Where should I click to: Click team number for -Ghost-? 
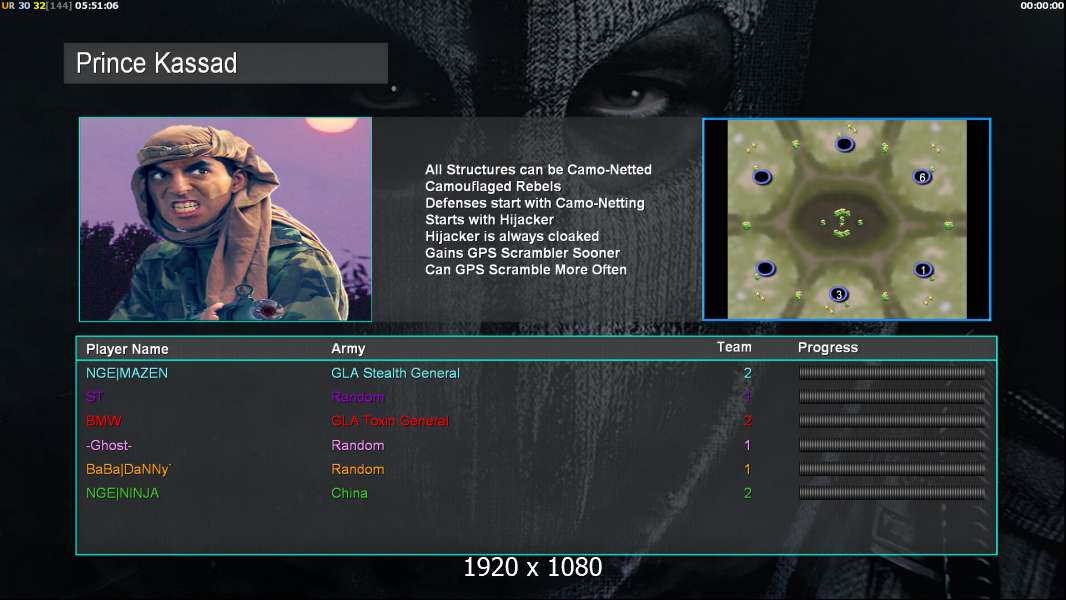point(747,445)
